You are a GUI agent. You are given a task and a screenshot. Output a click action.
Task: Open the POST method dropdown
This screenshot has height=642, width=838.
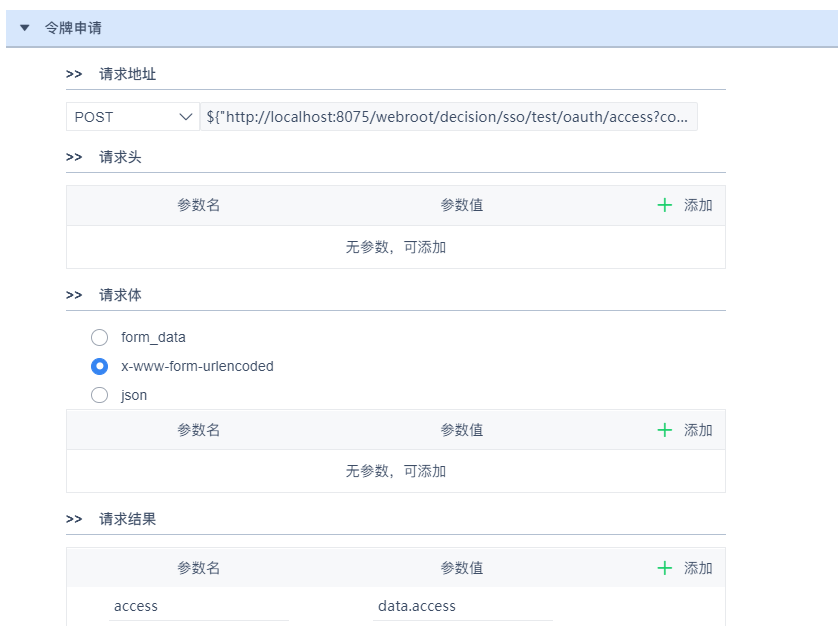(133, 117)
